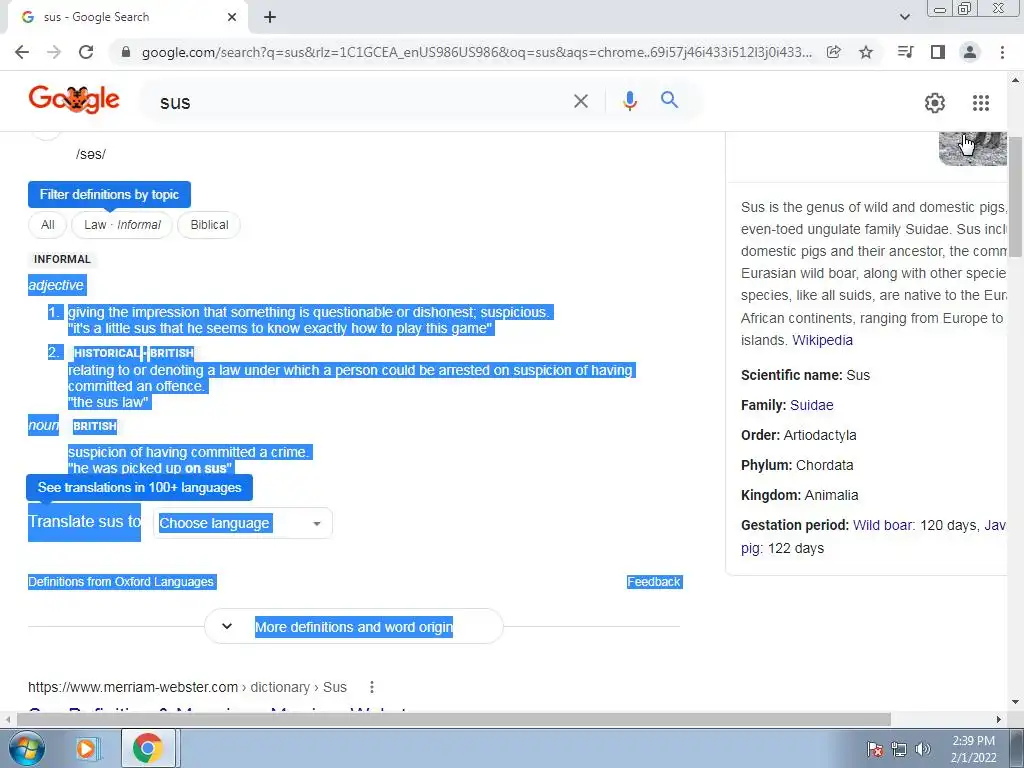
Task: Select the 'All' definition filter chip
Action: point(48,225)
